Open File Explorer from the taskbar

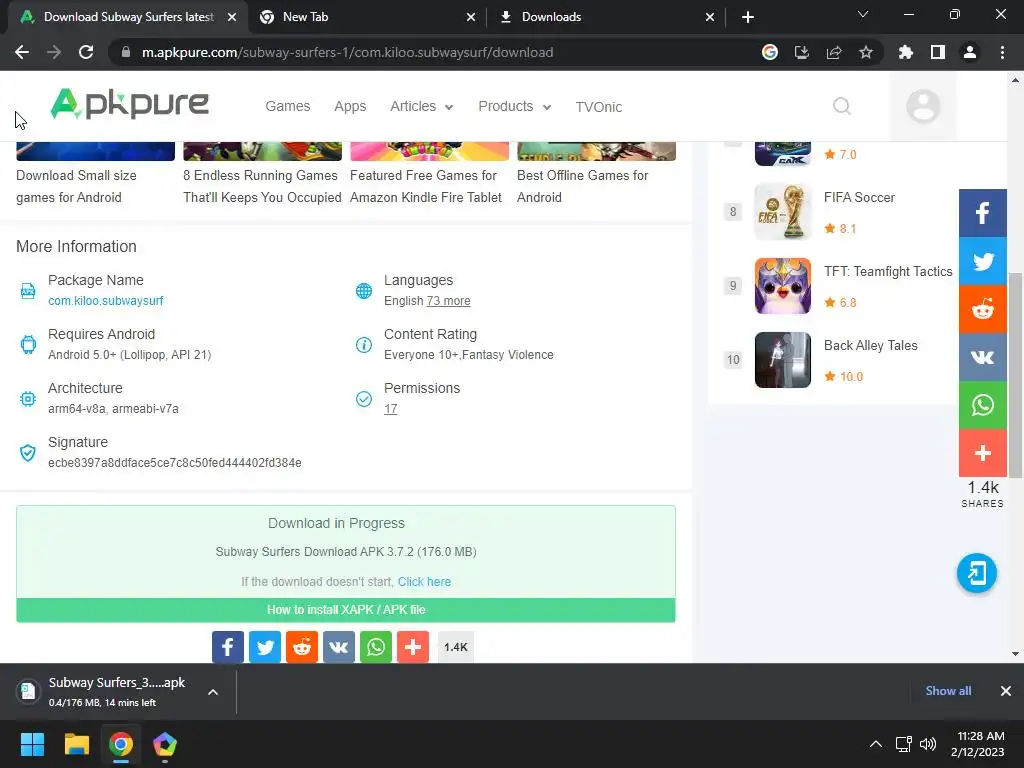point(76,744)
